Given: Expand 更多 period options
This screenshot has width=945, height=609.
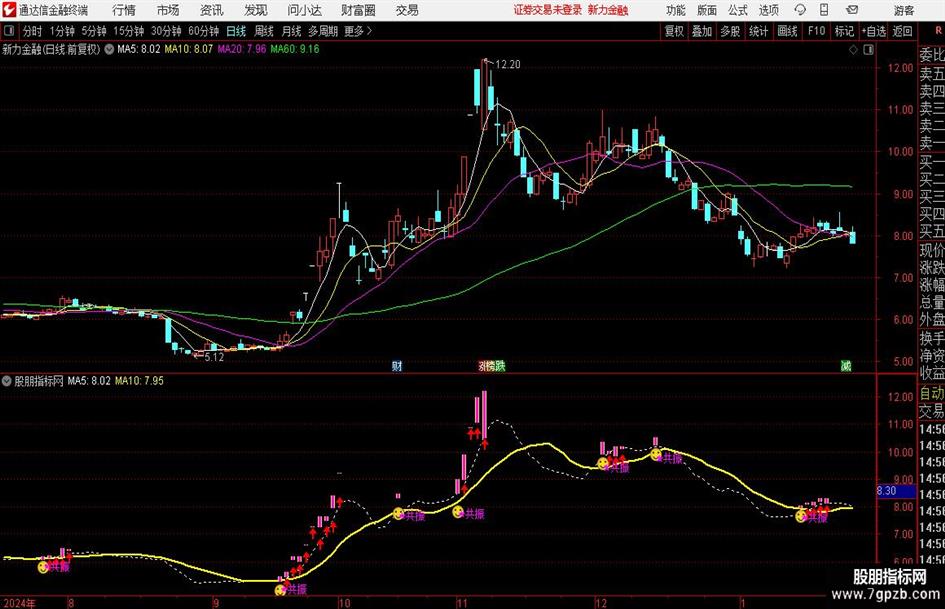Looking at the screenshot, I should click(359, 31).
